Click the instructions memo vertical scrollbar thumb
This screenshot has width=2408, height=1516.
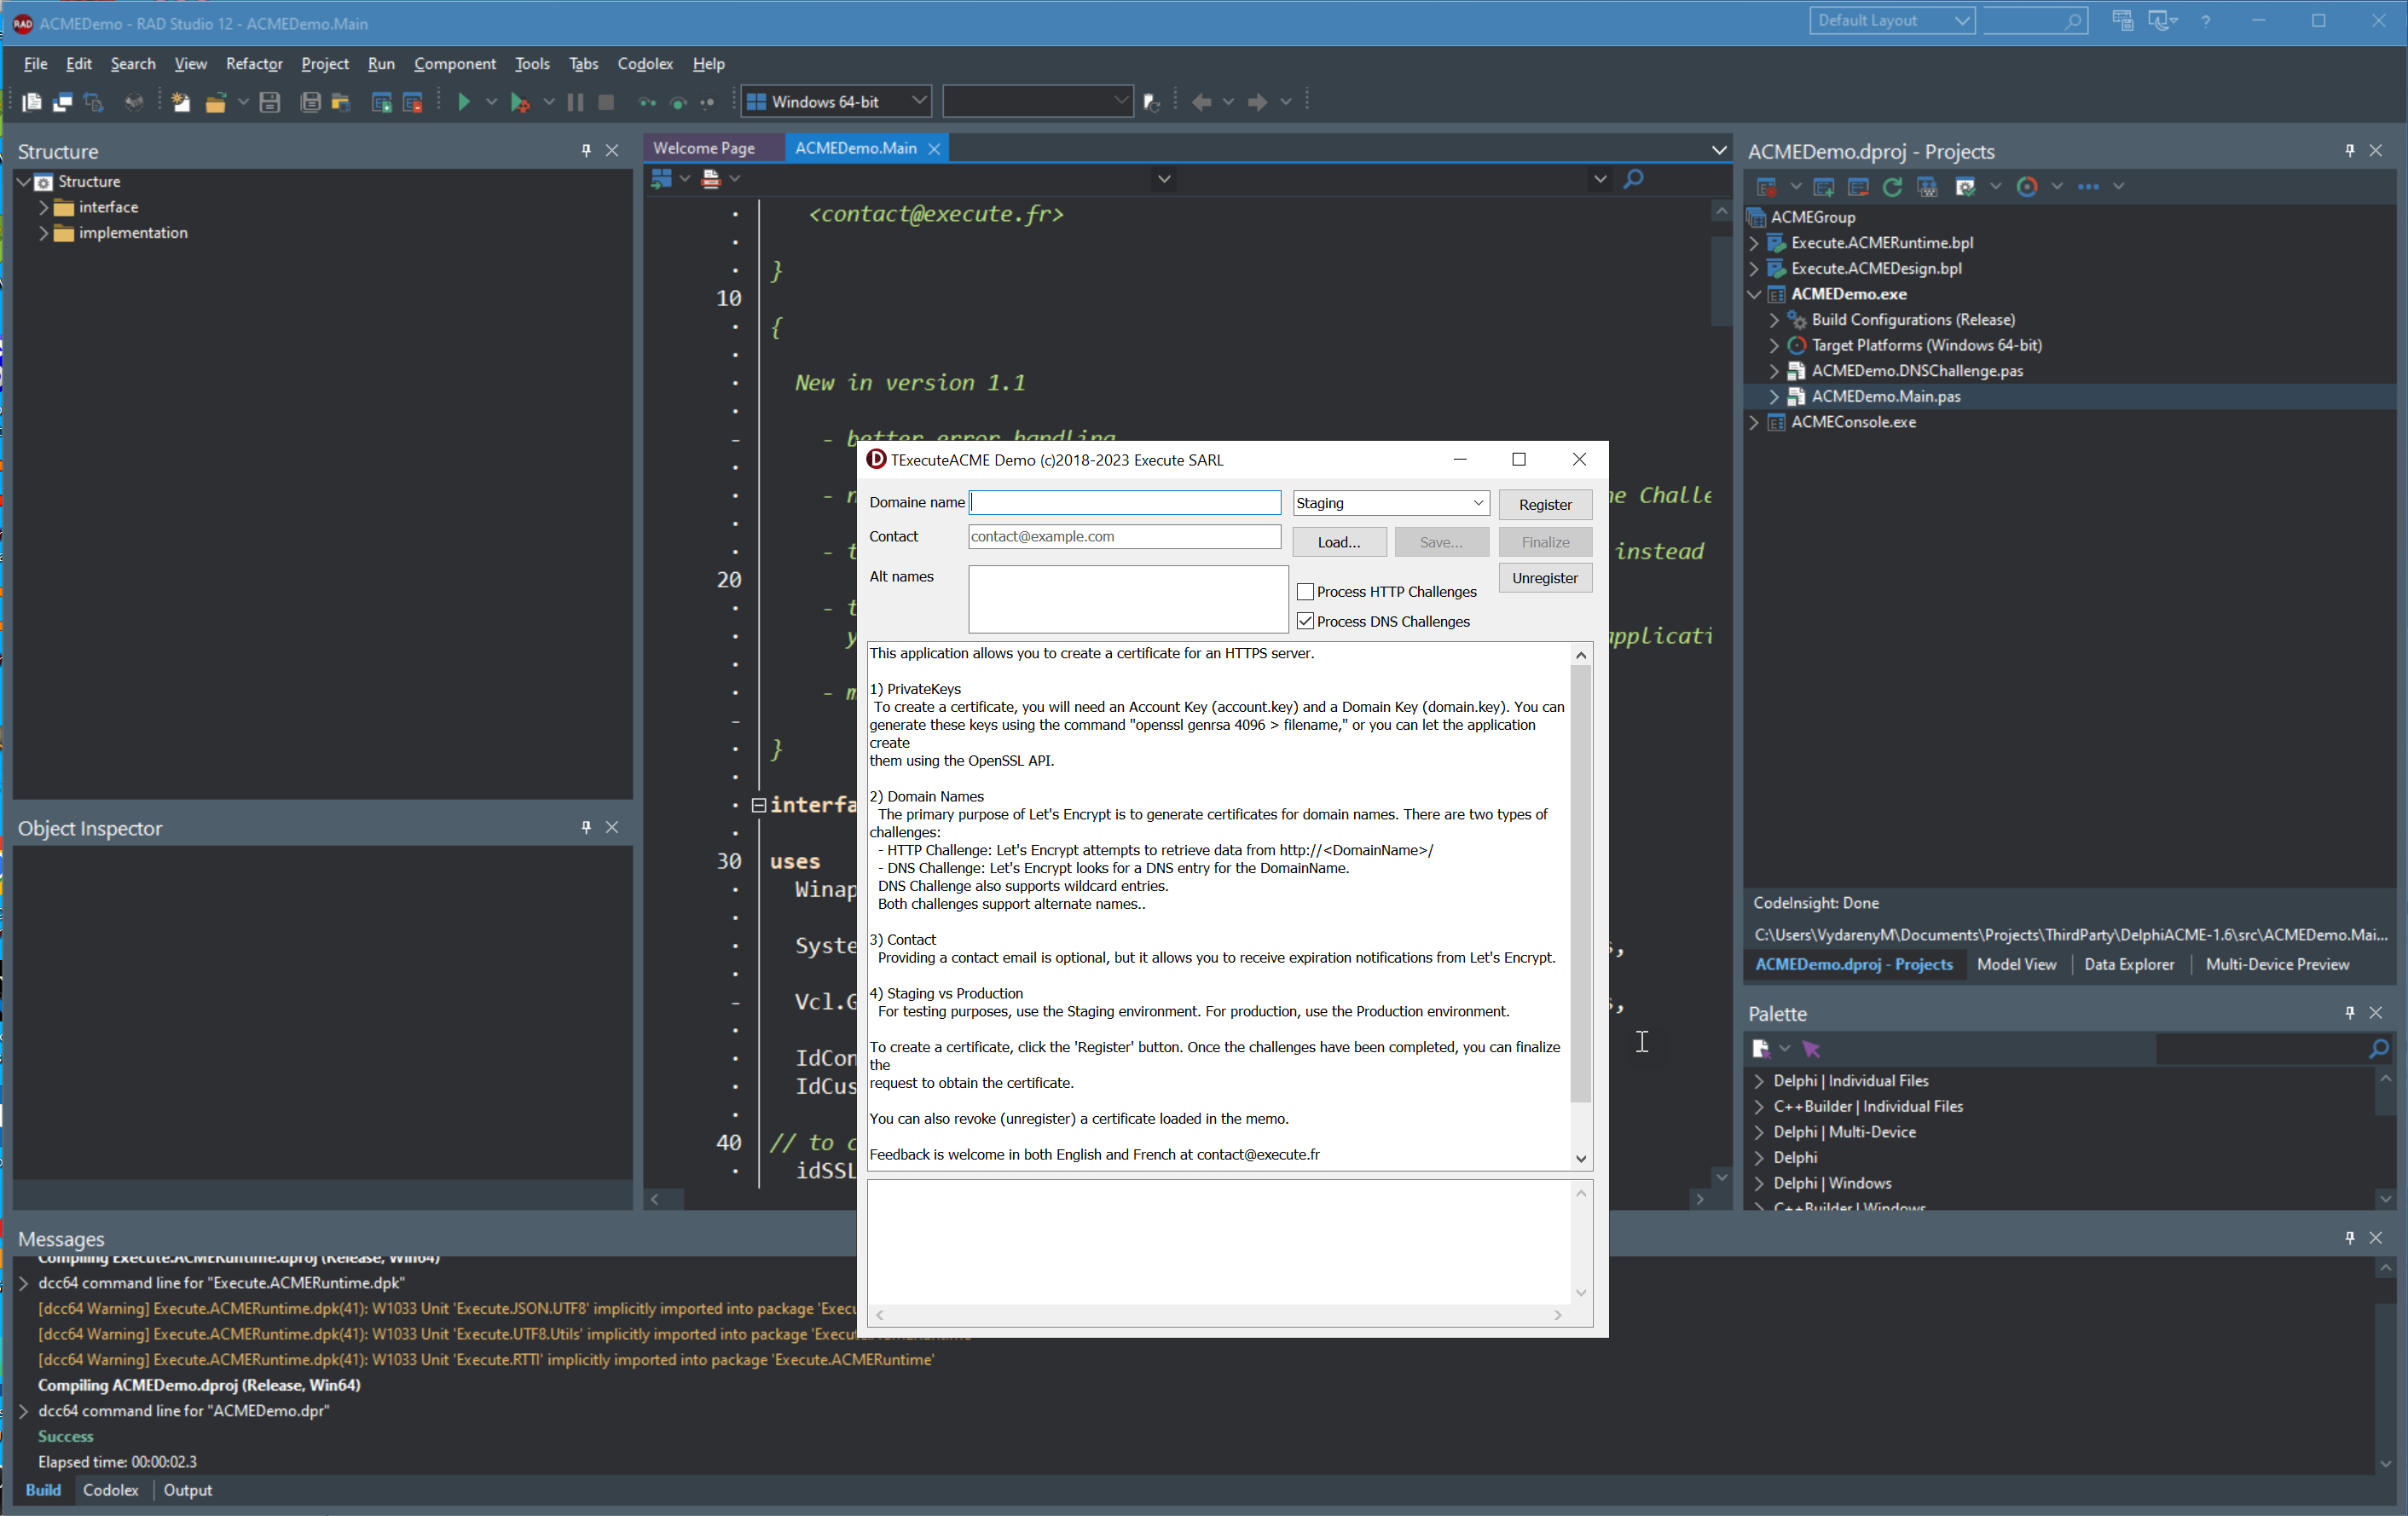coord(1580,884)
